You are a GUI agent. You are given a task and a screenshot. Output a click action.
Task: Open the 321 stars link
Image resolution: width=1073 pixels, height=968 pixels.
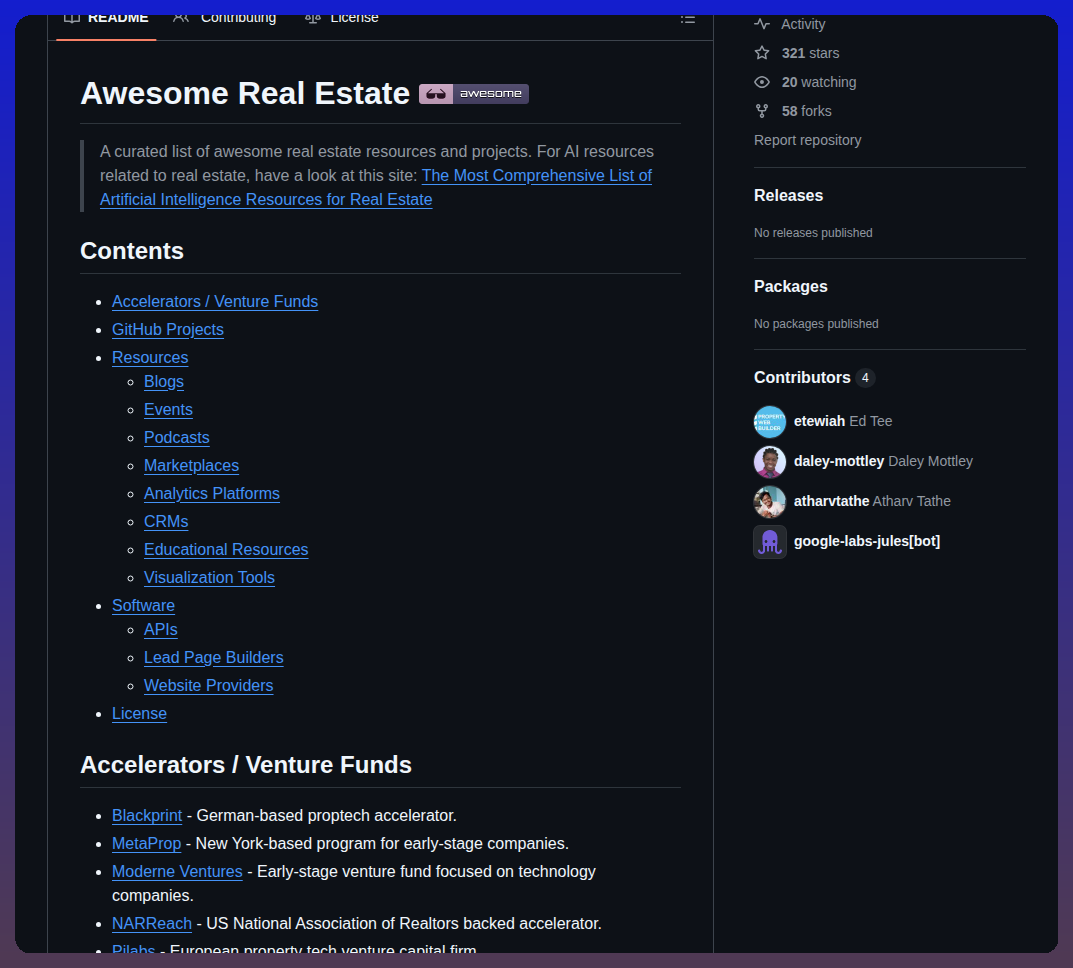click(x=810, y=53)
